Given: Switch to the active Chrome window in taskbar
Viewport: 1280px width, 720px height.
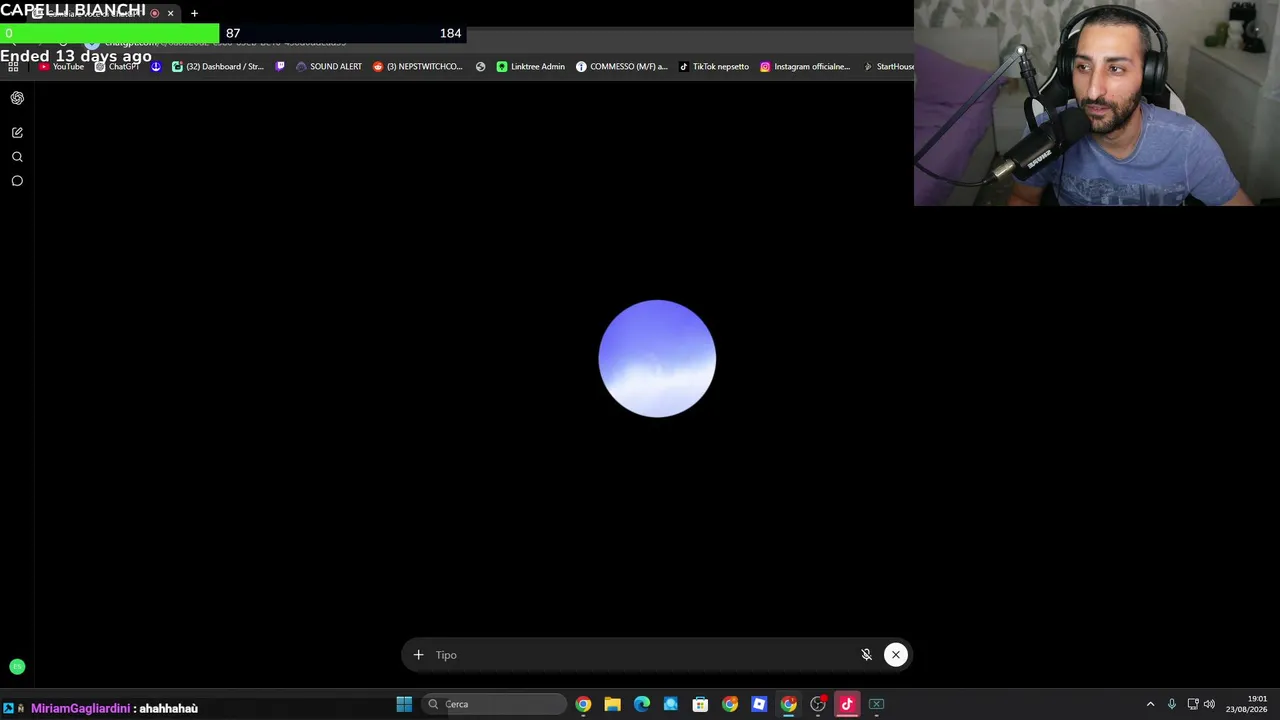Looking at the screenshot, I should coord(788,704).
